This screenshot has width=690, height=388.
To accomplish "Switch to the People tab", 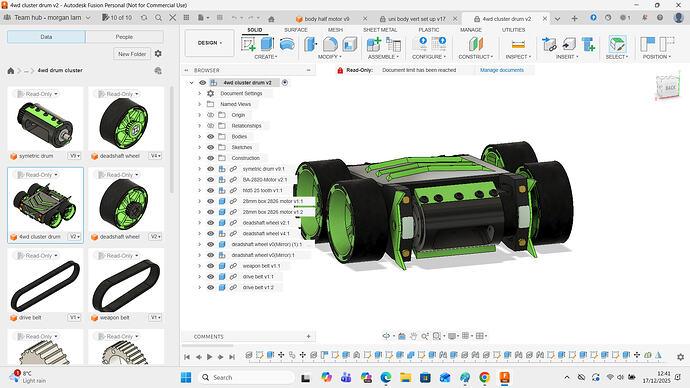I will (x=124, y=37).
